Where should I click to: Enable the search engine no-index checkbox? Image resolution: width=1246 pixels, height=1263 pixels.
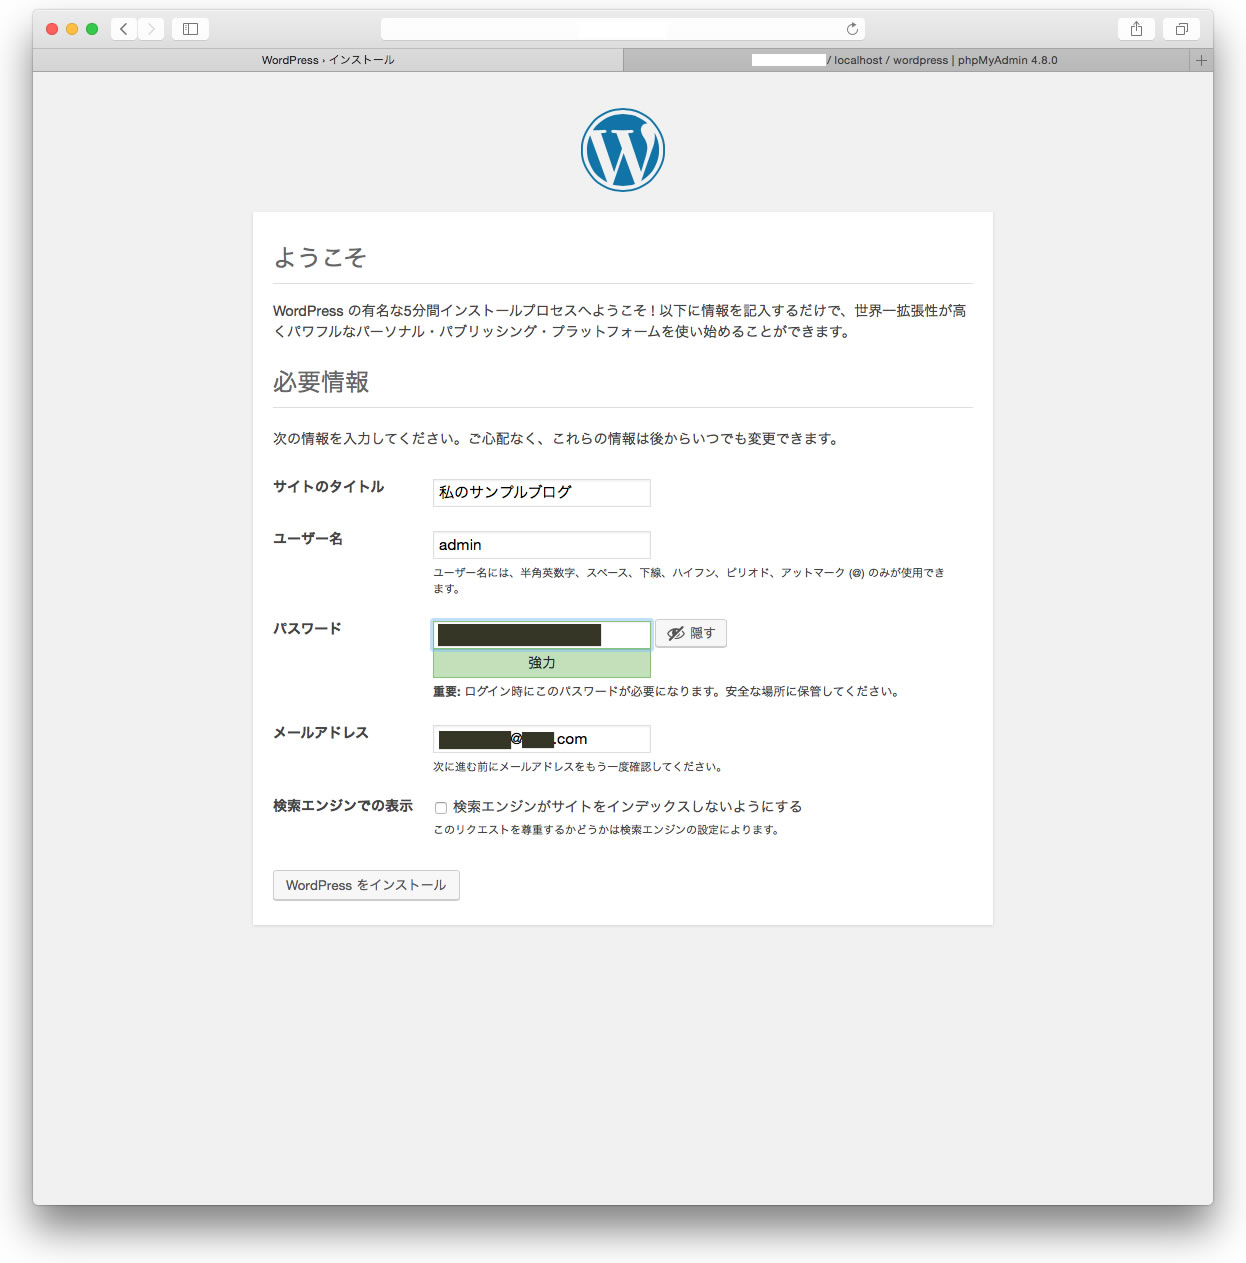point(440,807)
